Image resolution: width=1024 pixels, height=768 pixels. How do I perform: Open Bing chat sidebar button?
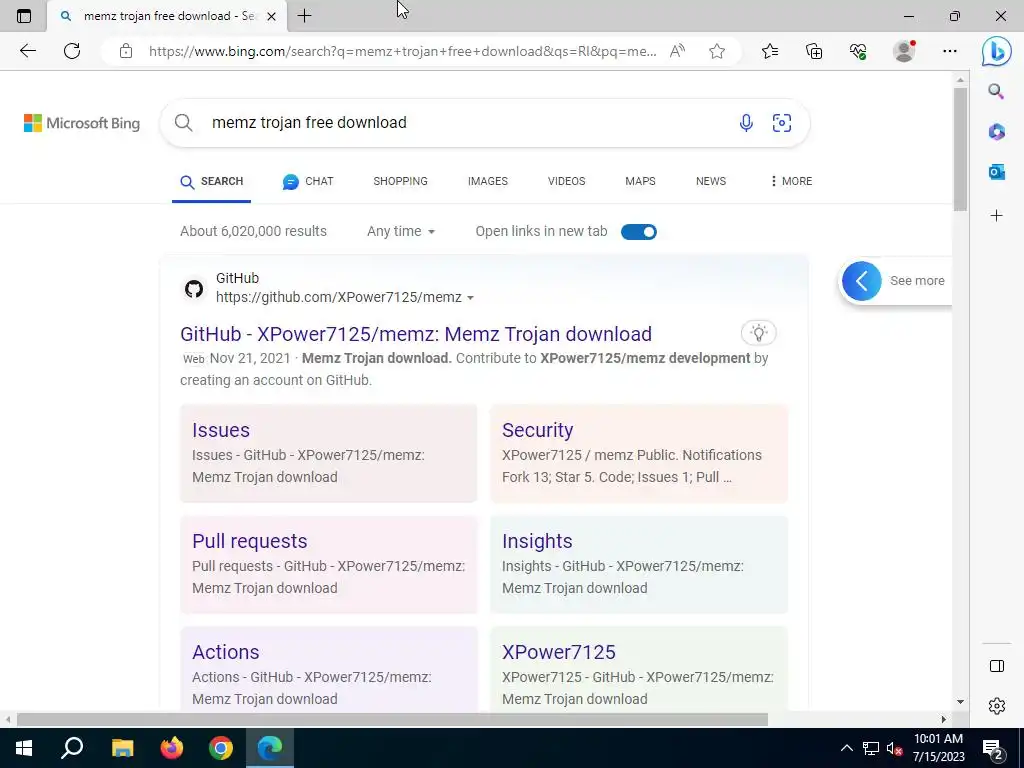tap(997, 51)
